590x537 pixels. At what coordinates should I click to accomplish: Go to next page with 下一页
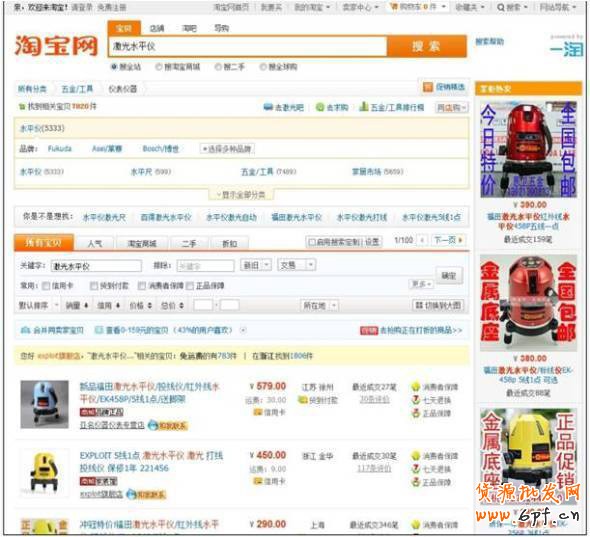[449, 240]
